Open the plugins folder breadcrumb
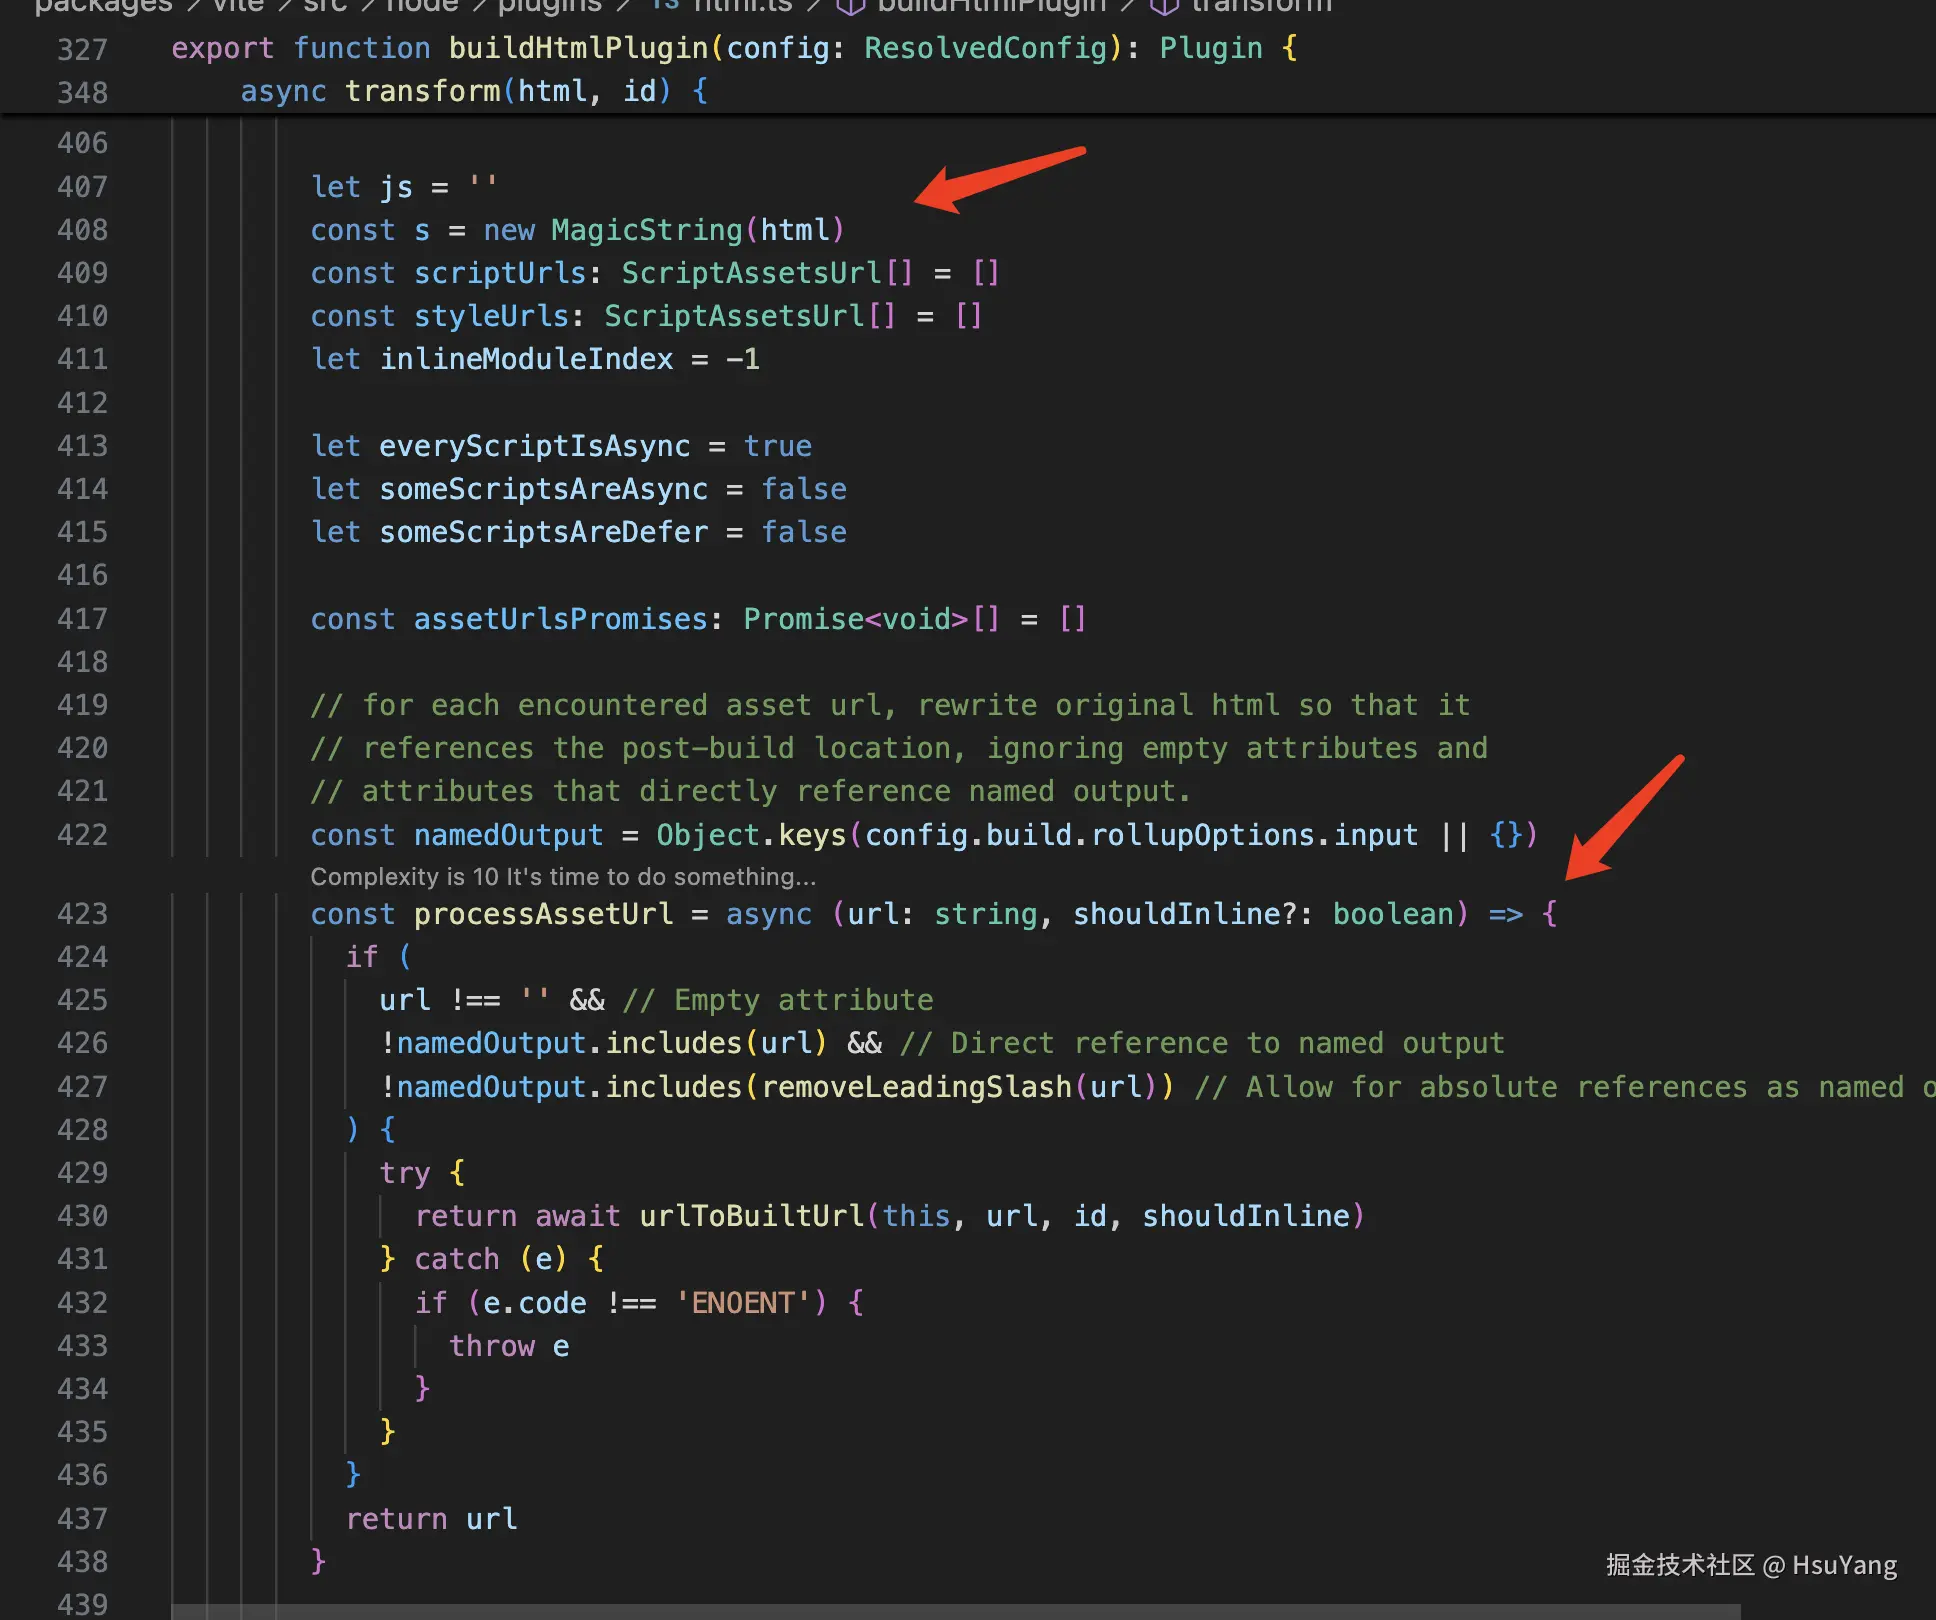 point(549,6)
